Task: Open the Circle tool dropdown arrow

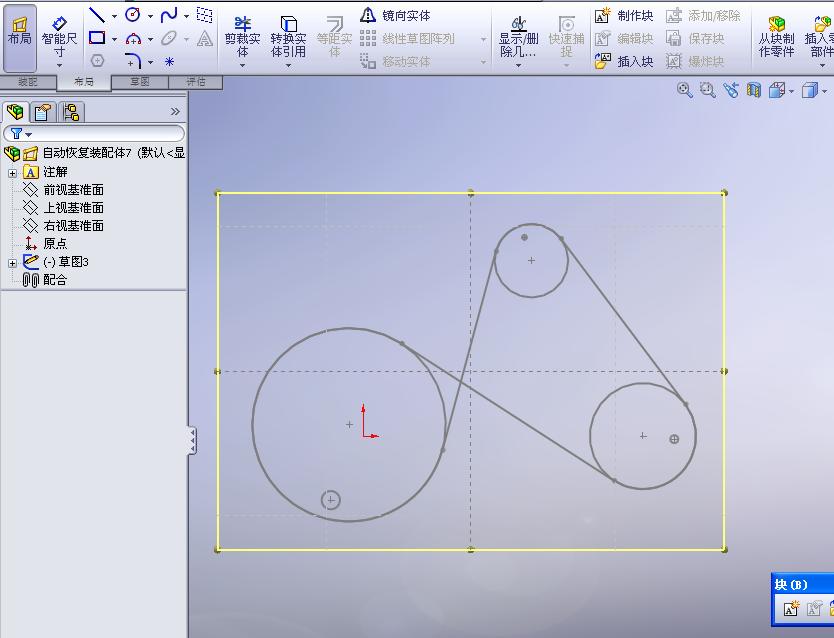Action: pyautogui.click(x=151, y=16)
